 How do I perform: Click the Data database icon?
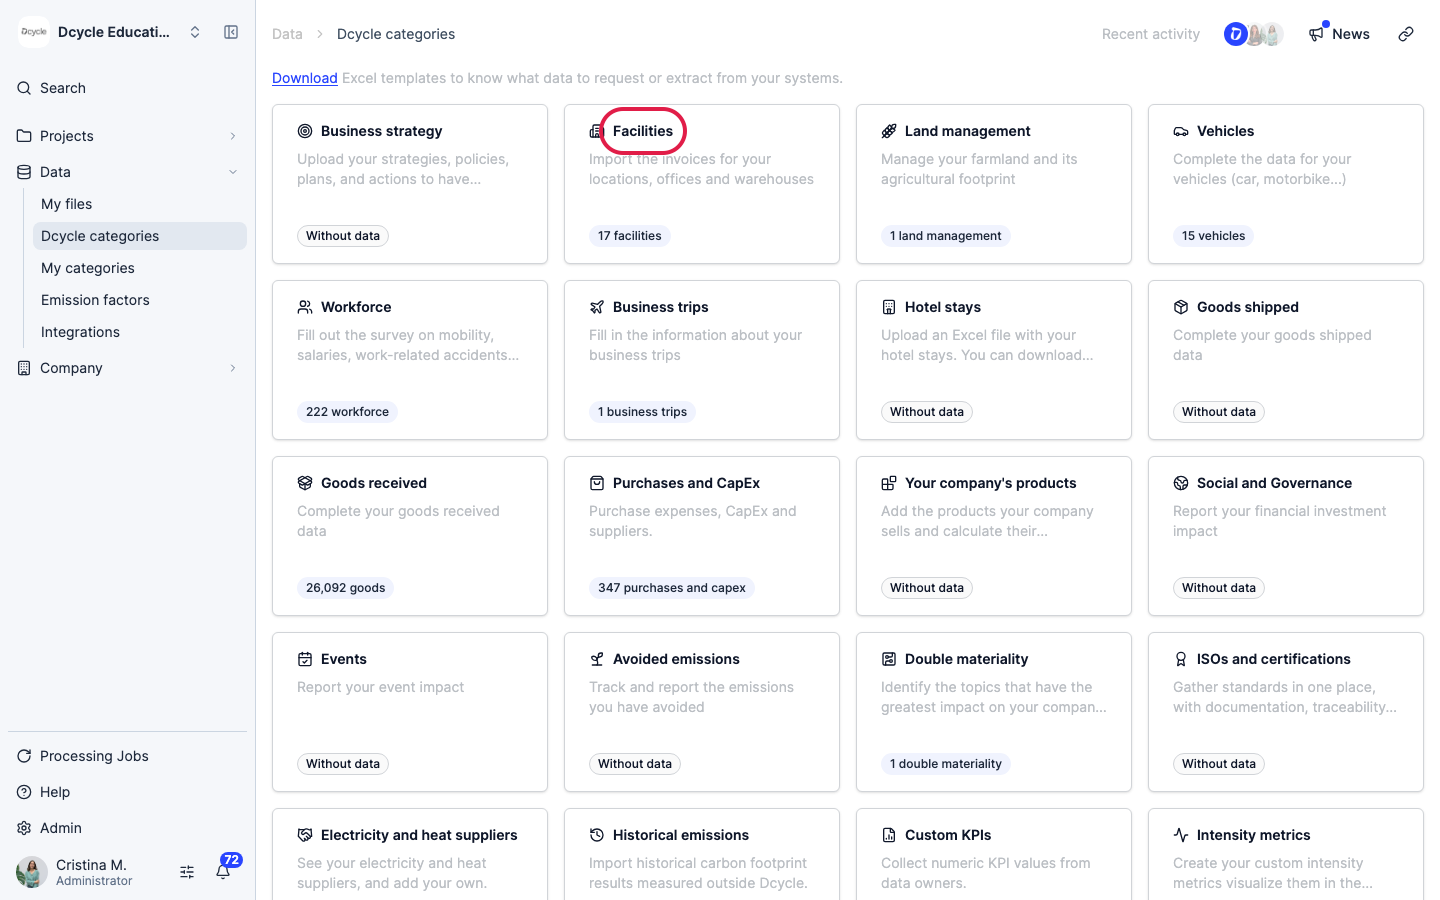pos(24,172)
